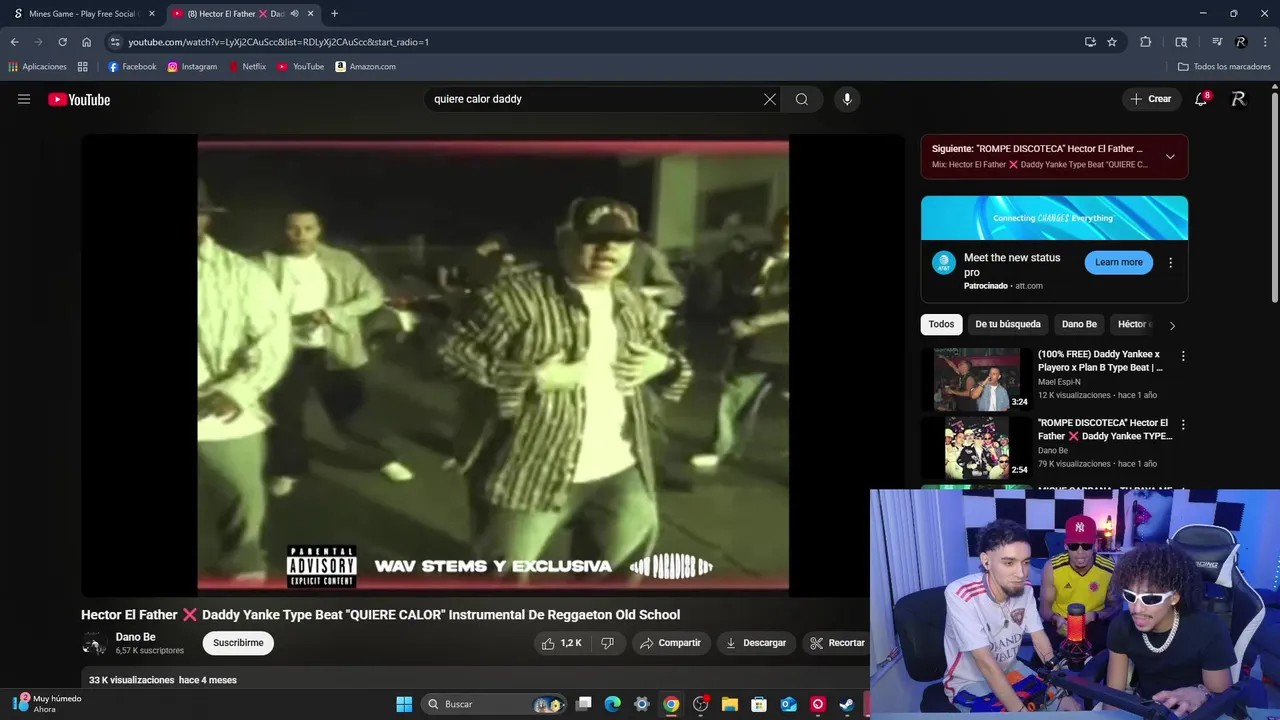Screen dimensions: 1280x720
Task: Open the Netflix bookmark
Action: coord(247,67)
